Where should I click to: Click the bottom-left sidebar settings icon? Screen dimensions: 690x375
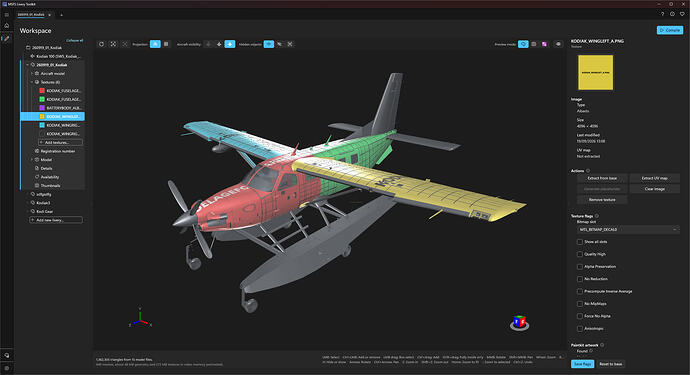point(7,368)
